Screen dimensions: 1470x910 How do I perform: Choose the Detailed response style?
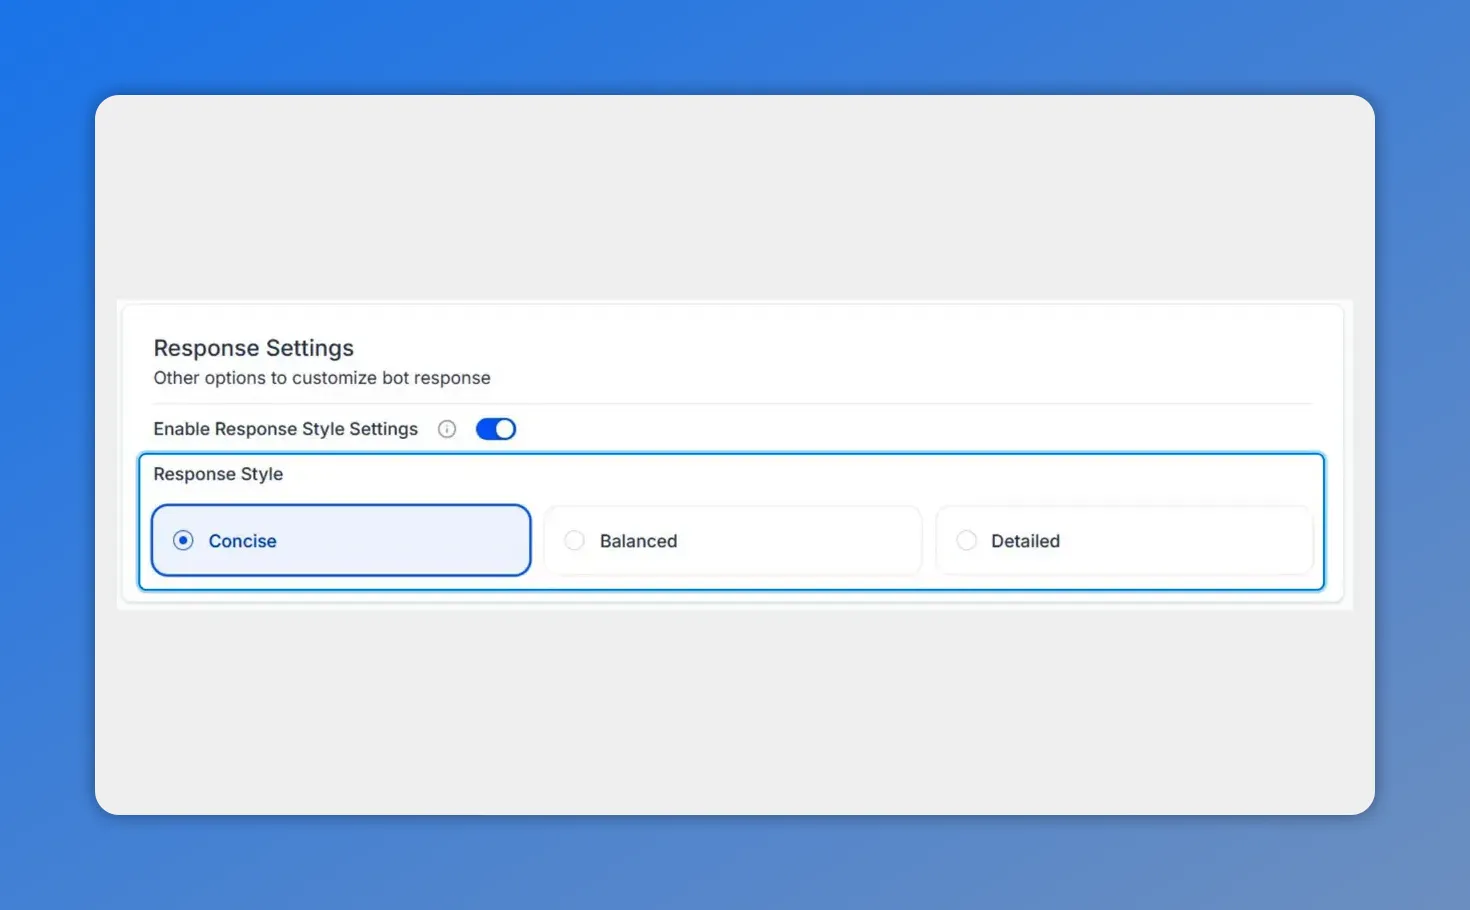tap(1125, 540)
